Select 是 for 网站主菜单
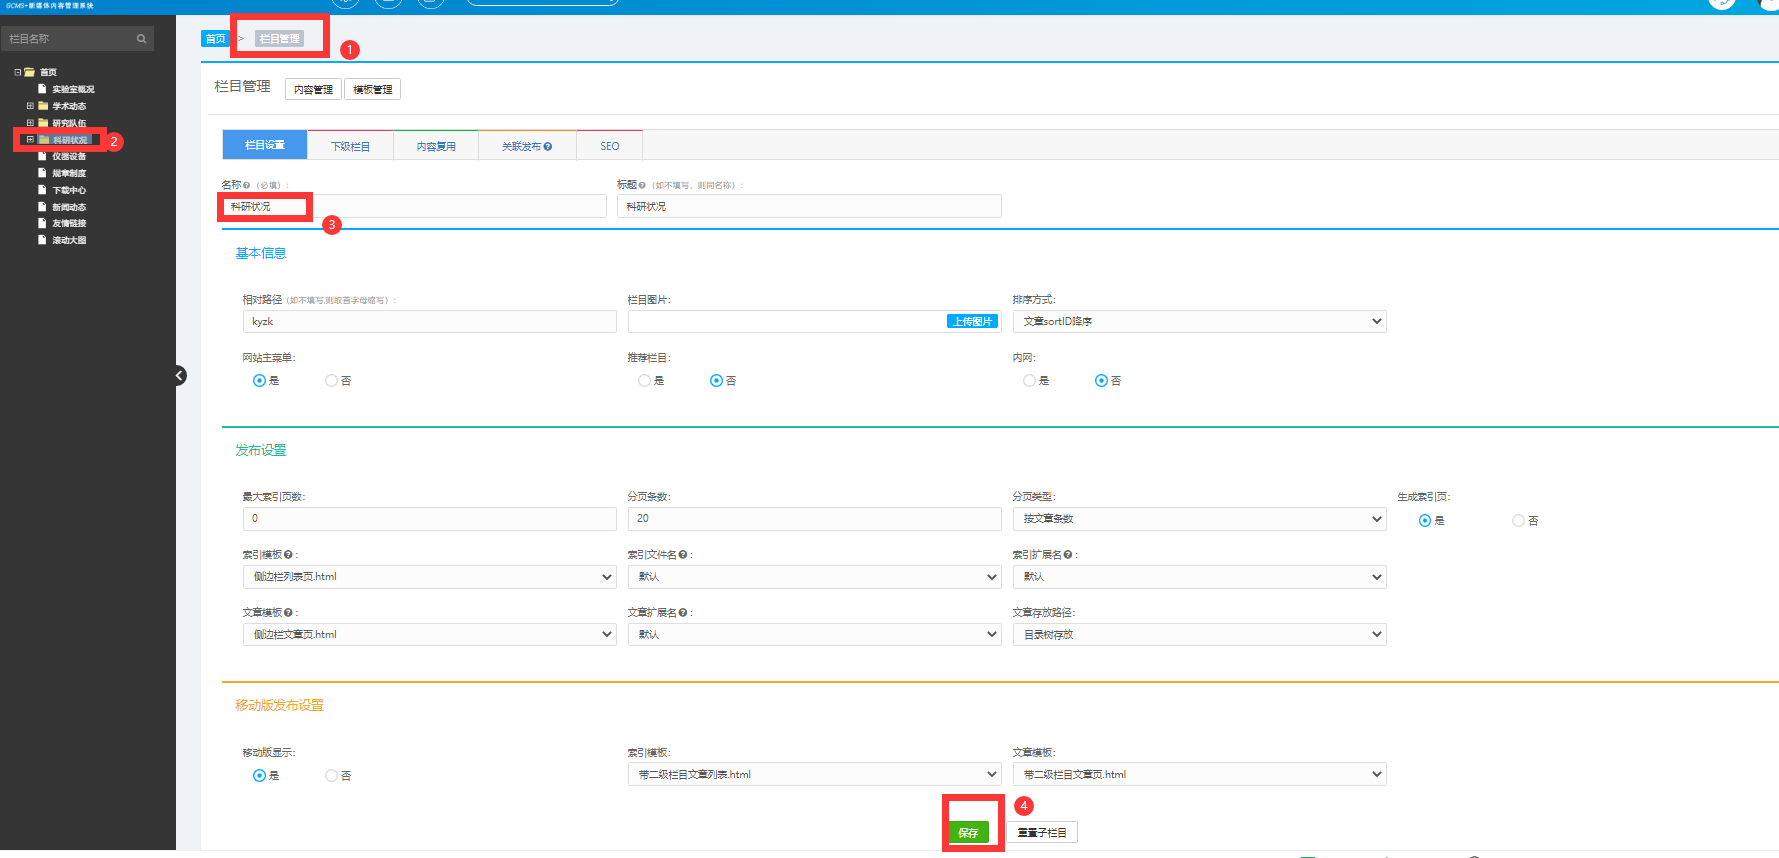 click(x=259, y=381)
